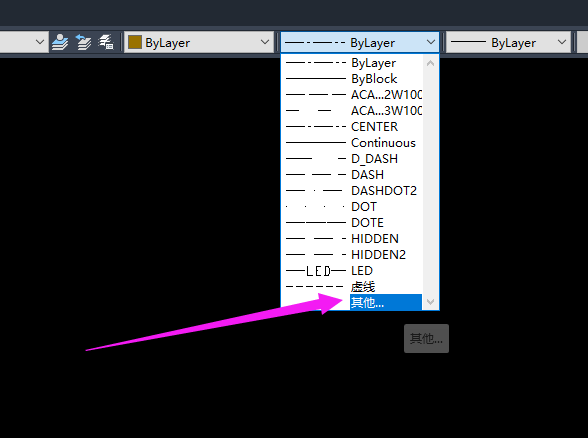Click the brown ByLayer color swatch
588x438 pixels.
(x=135, y=42)
